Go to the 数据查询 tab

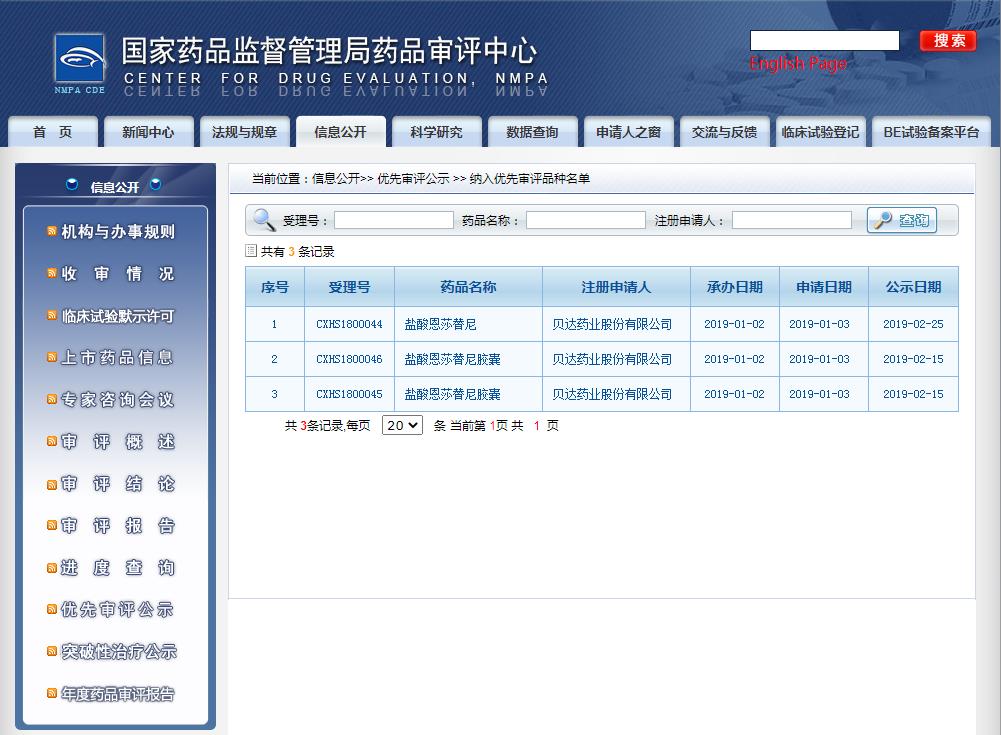[x=532, y=132]
